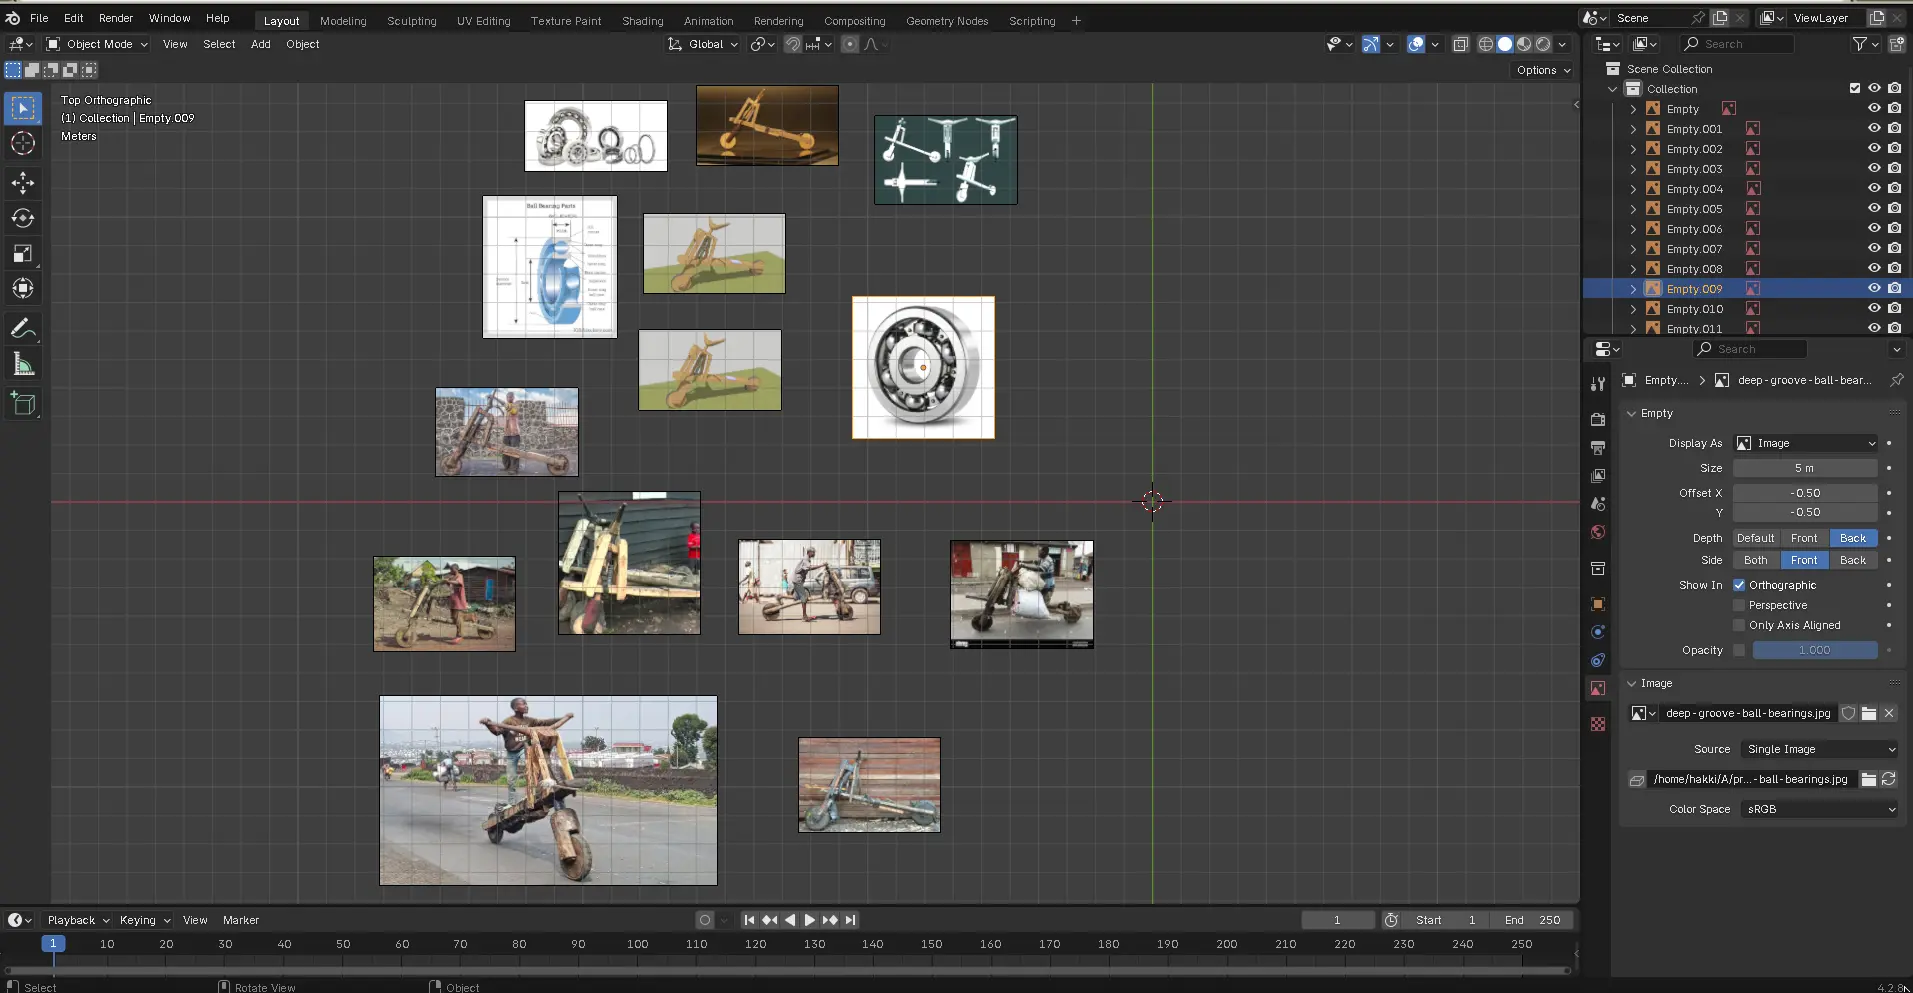
Task: Open the timeline Marker menu
Action: (x=241, y=920)
